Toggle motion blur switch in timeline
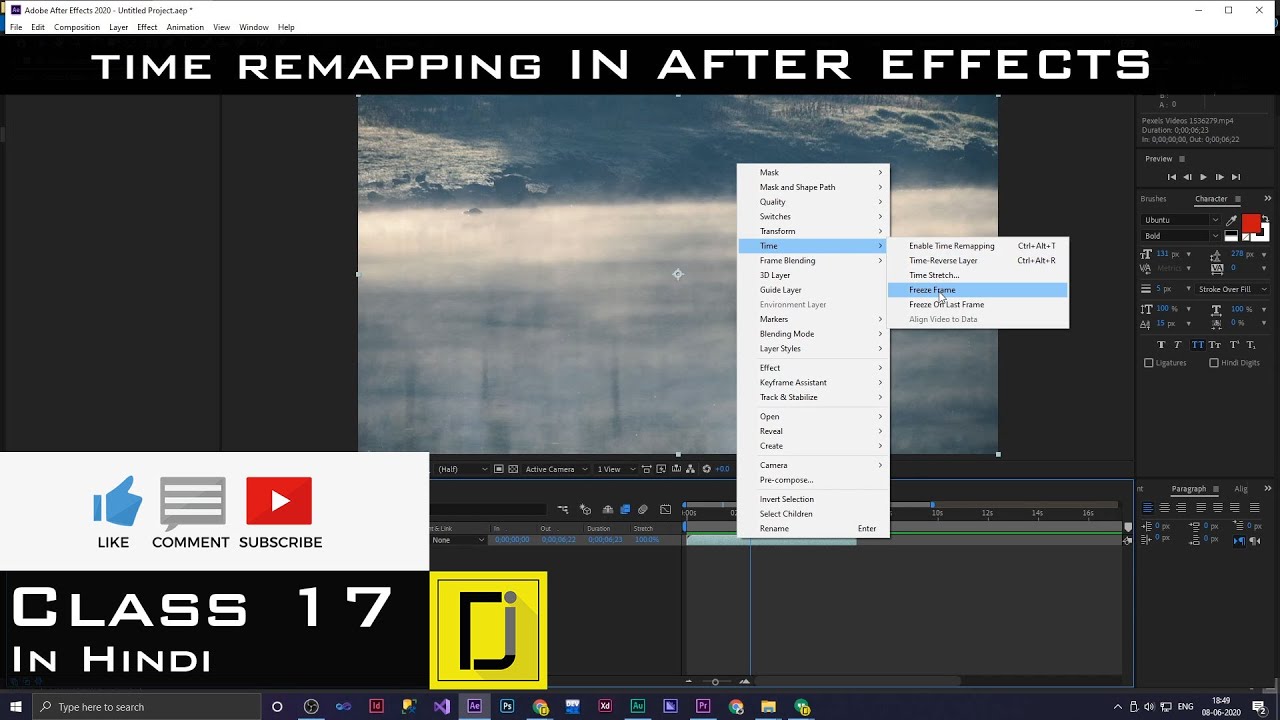Viewport: 1280px width, 720px height. [x=643, y=510]
